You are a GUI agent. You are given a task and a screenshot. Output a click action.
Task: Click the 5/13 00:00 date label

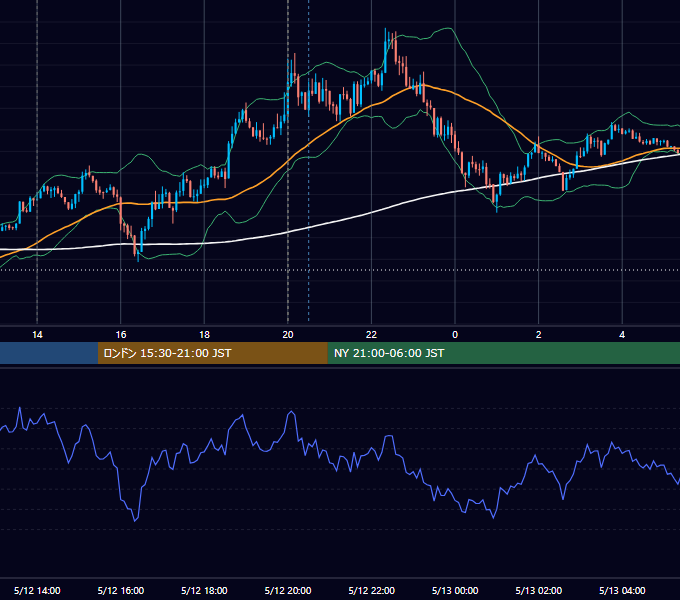pyautogui.click(x=455, y=590)
